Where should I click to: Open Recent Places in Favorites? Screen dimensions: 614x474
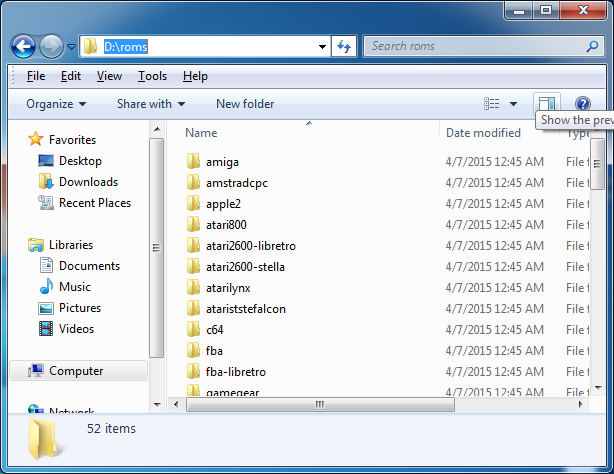[95, 203]
